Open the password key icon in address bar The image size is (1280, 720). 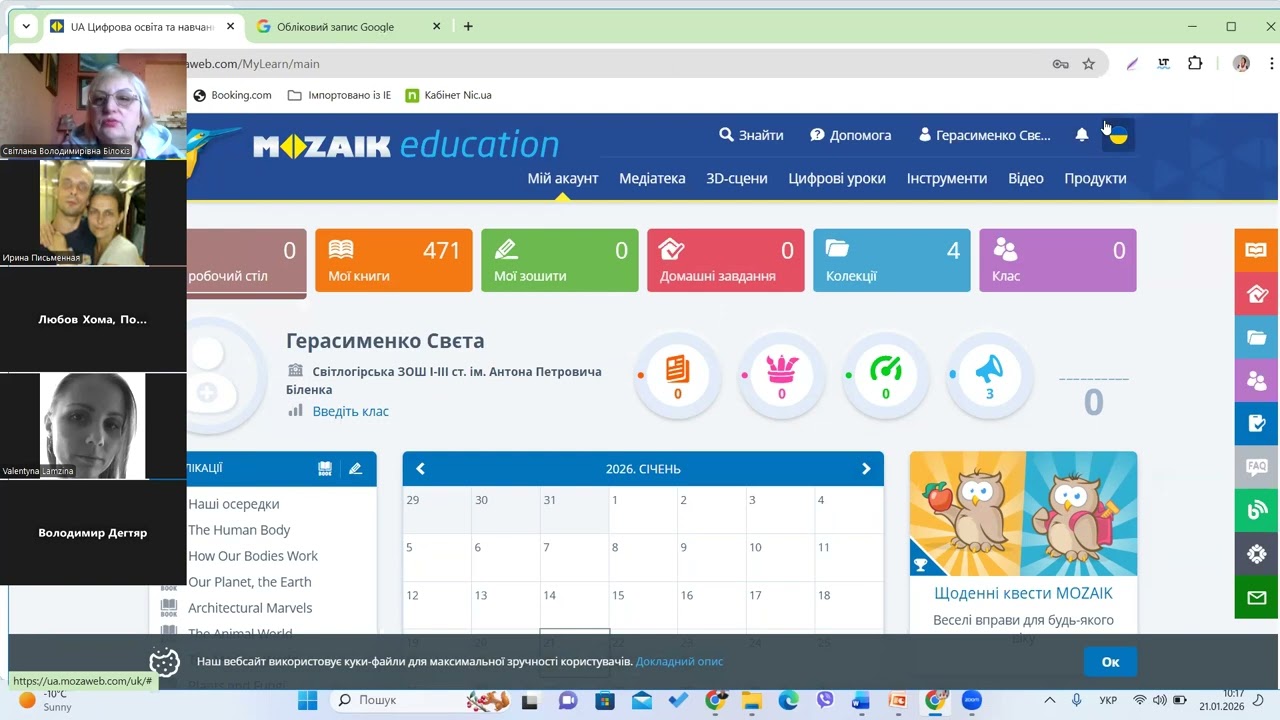pyautogui.click(x=1061, y=64)
